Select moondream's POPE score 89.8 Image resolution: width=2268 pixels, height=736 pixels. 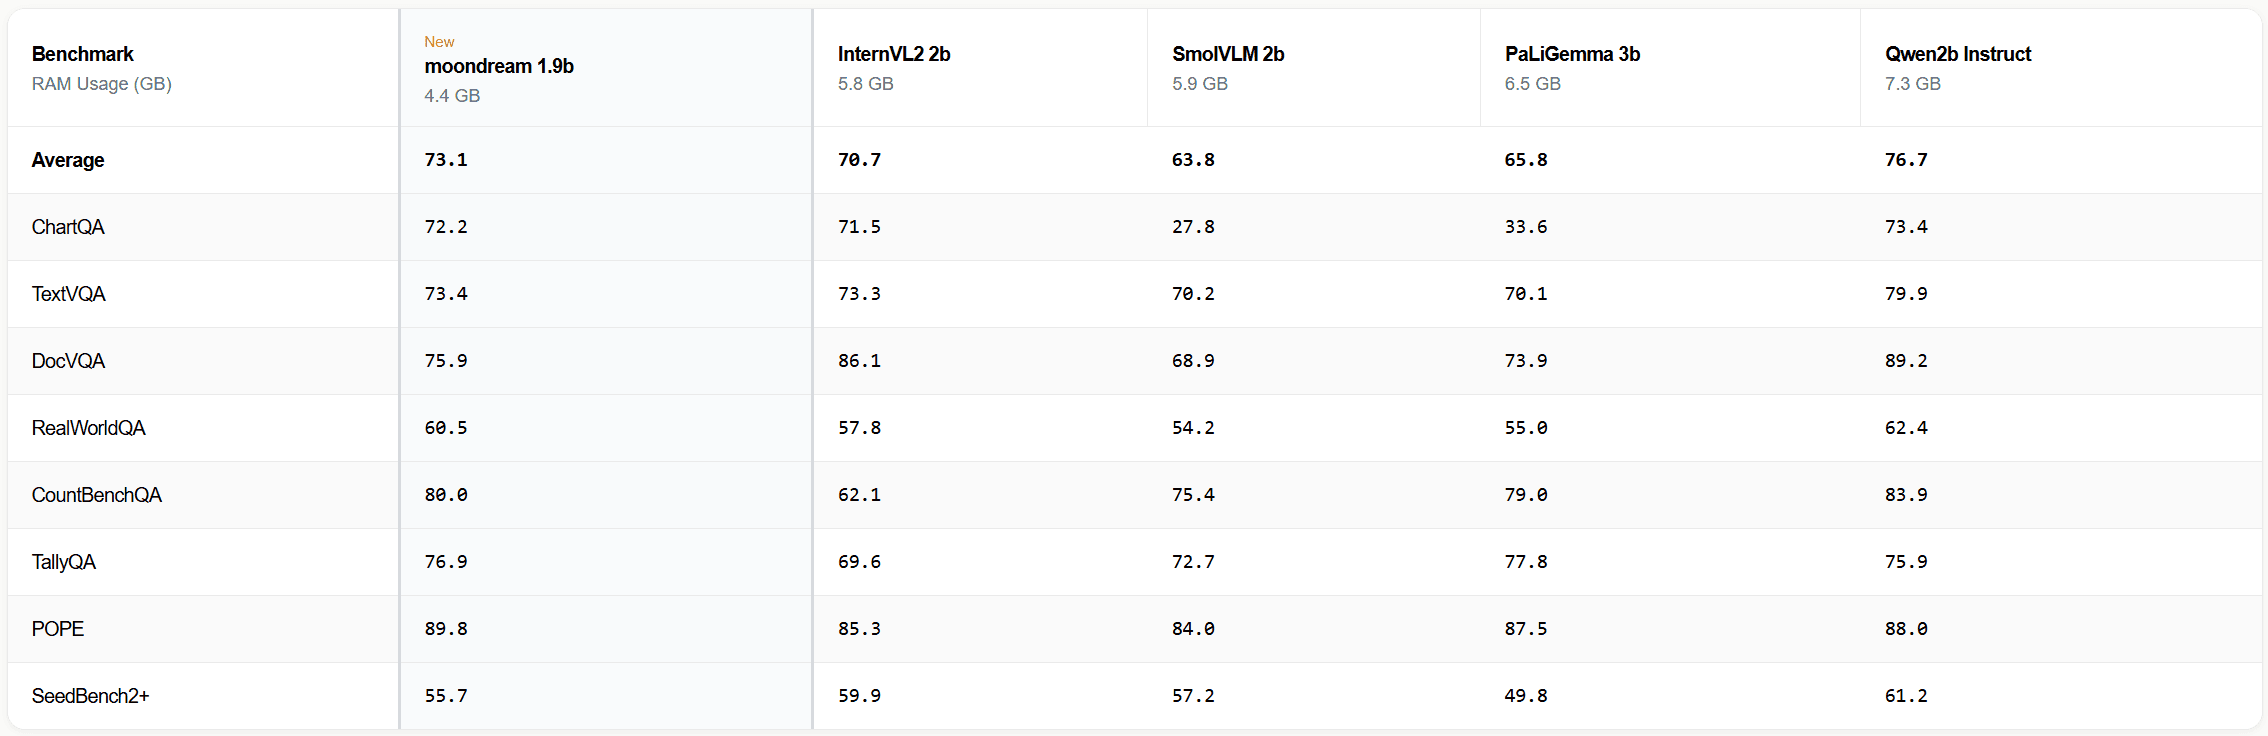pos(446,629)
